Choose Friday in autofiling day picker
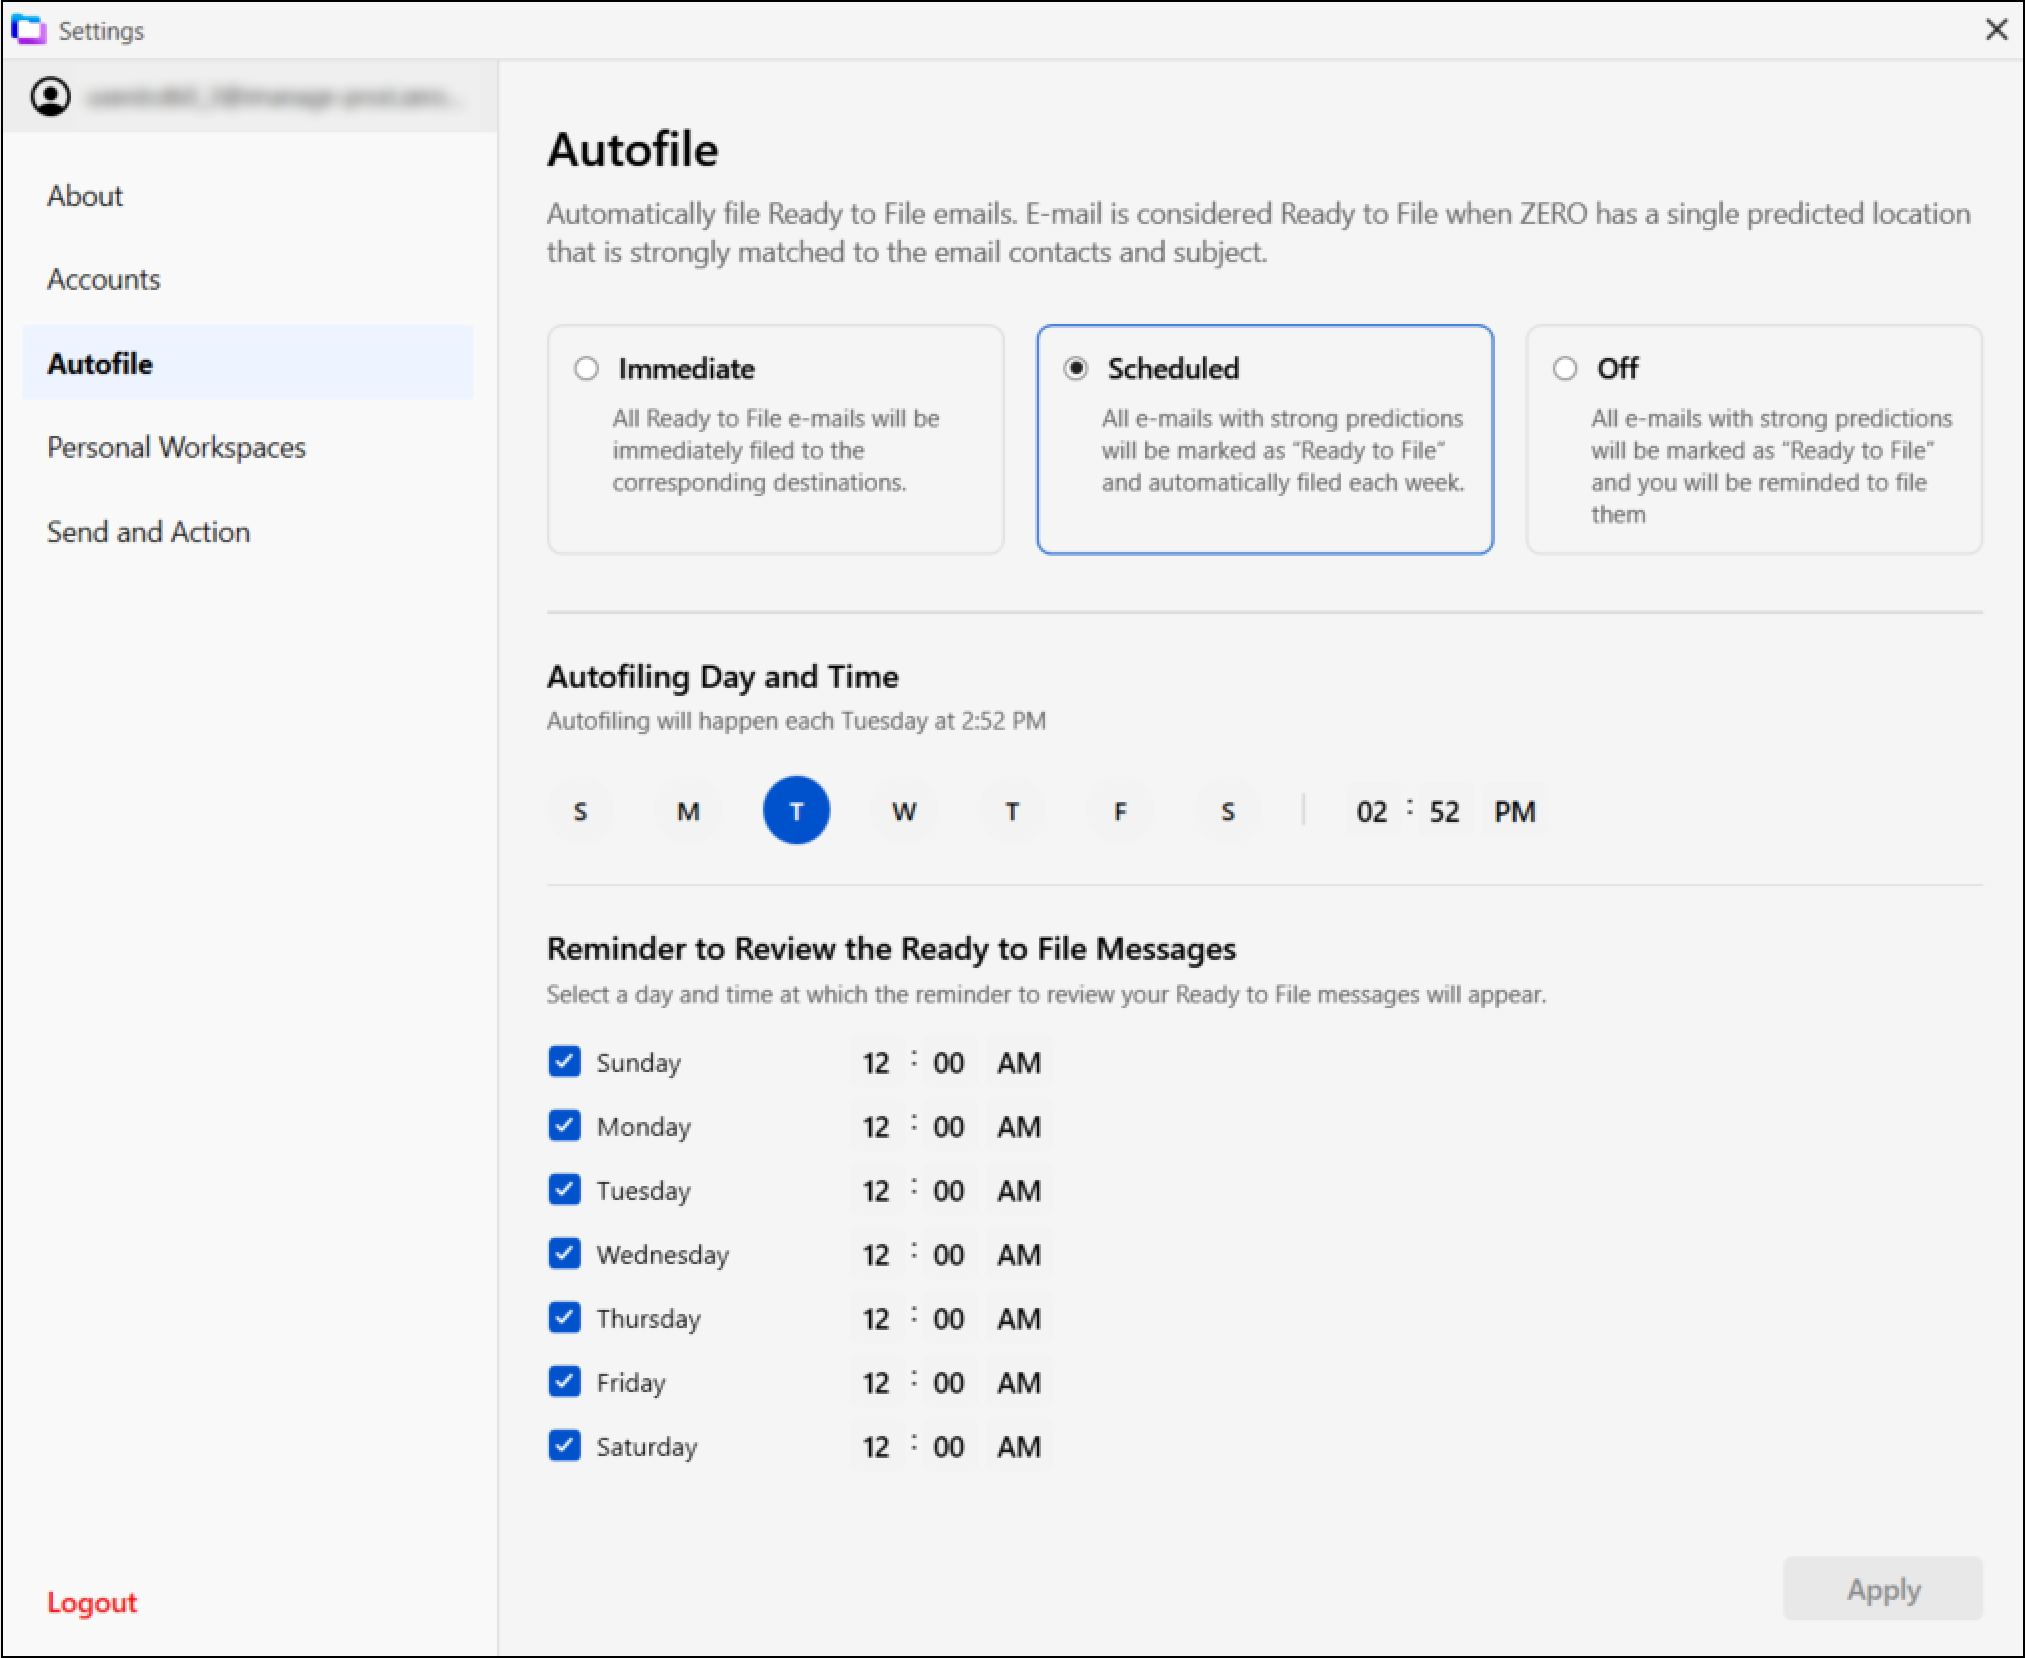This screenshot has height=1658, width=2025. (x=1120, y=811)
